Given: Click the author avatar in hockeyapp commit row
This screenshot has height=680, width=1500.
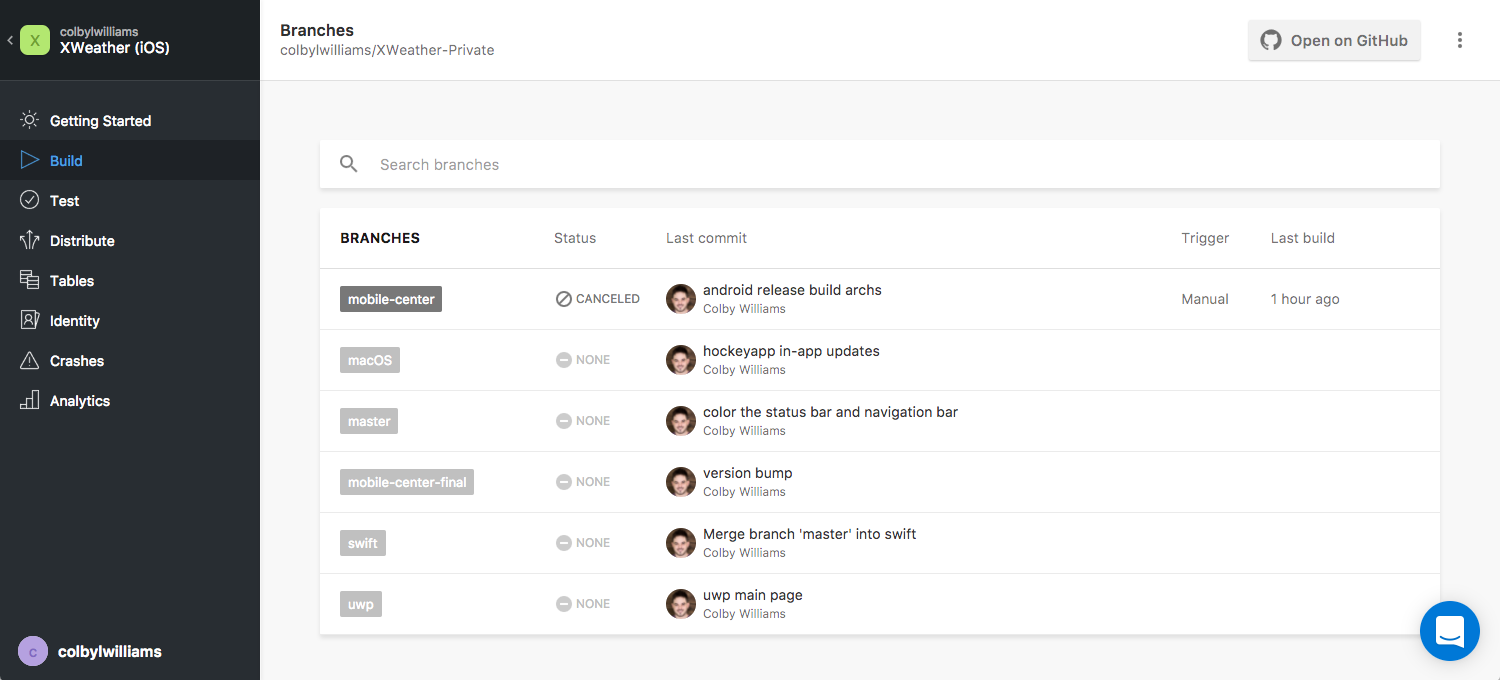Looking at the screenshot, I should [x=681, y=360].
